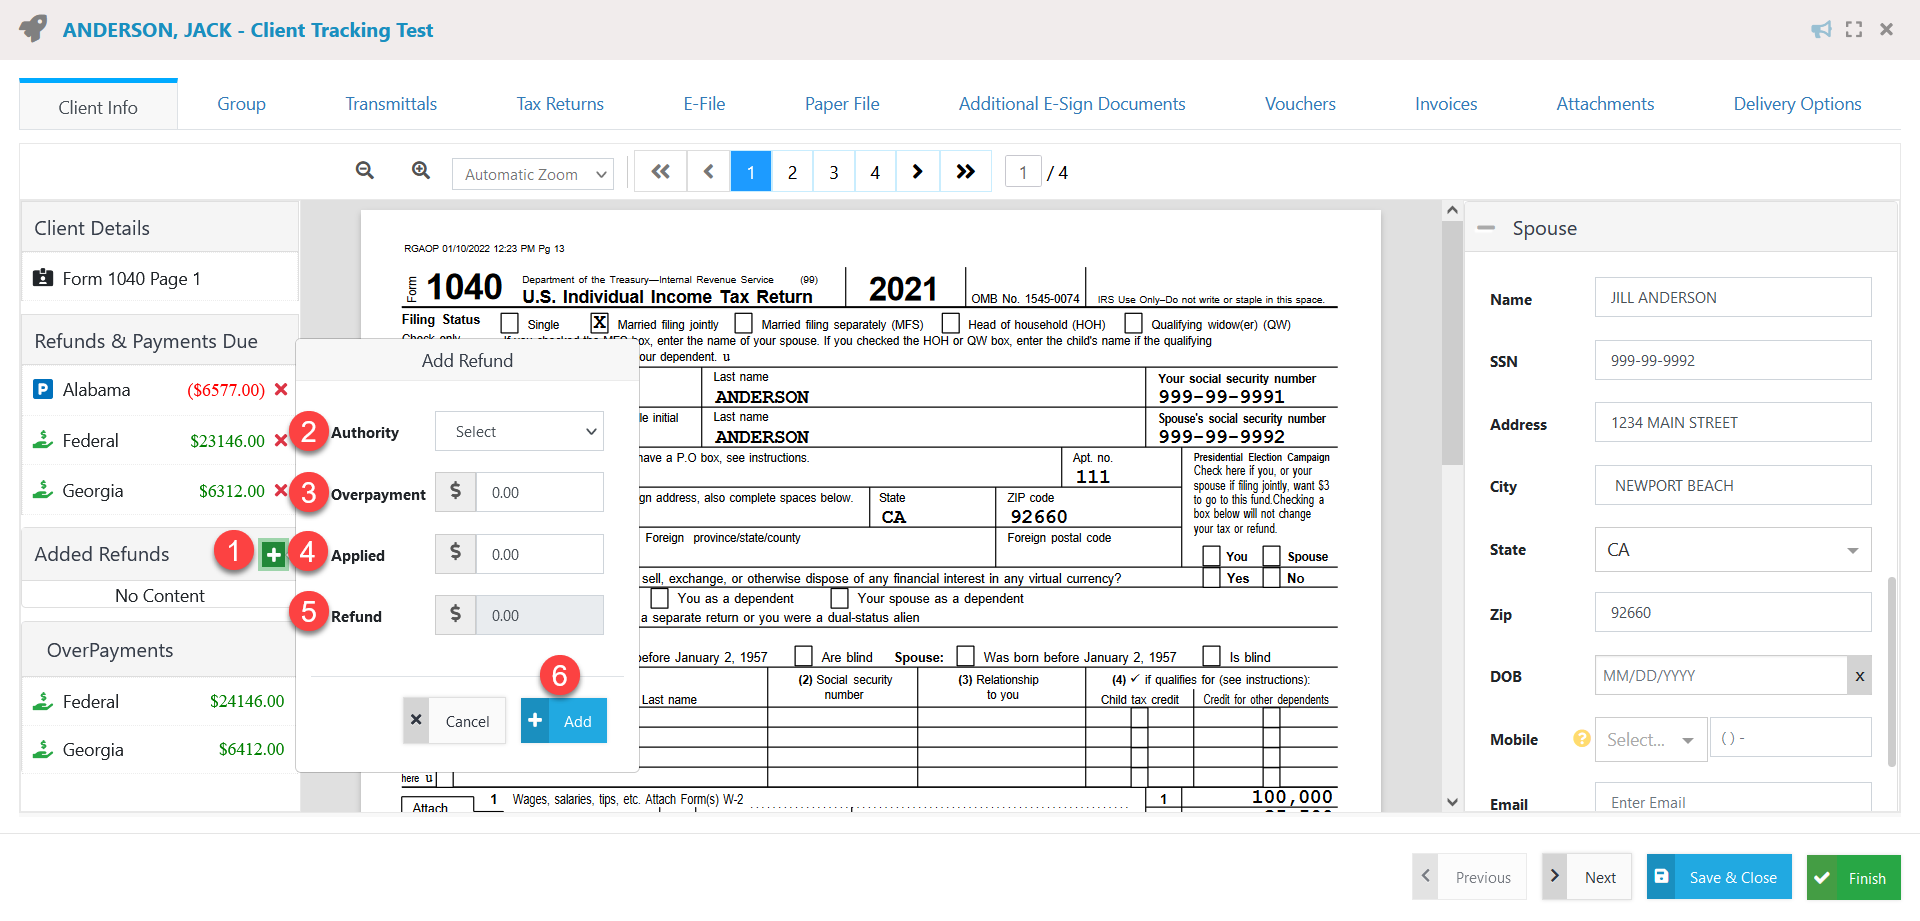The height and width of the screenshot is (921, 1920).
Task: Click the DOB date field
Action: 1720,676
